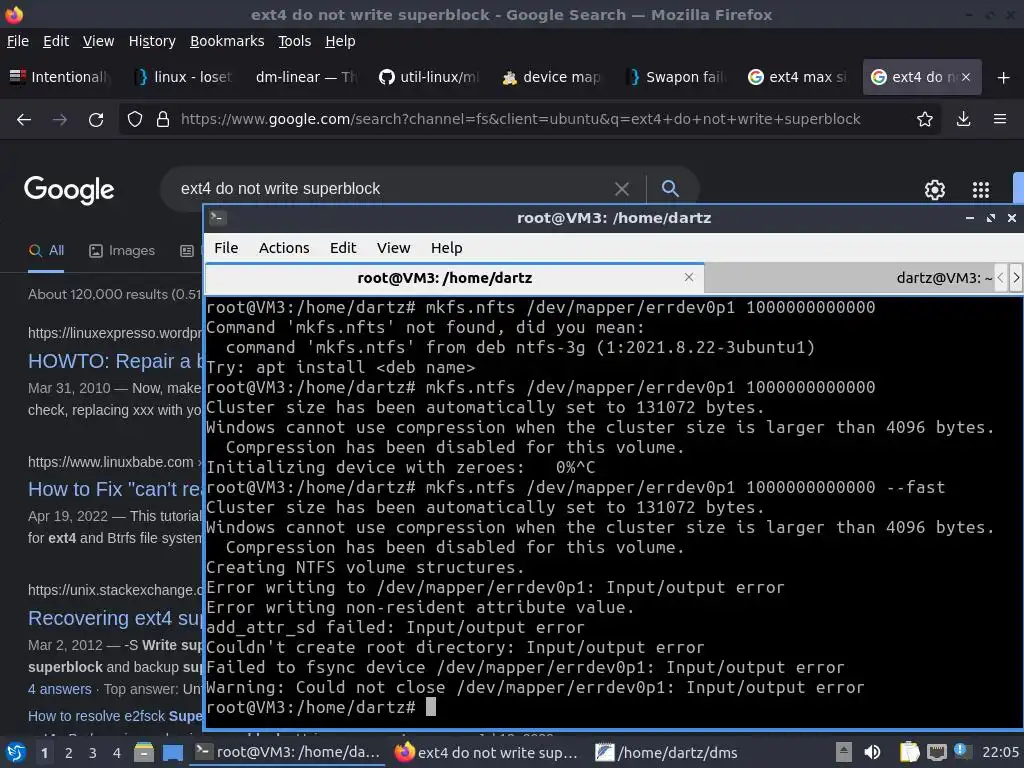Viewport: 1024px width, 768px height.
Task: Open Firefox File menu
Action: click(x=18, y=41)
